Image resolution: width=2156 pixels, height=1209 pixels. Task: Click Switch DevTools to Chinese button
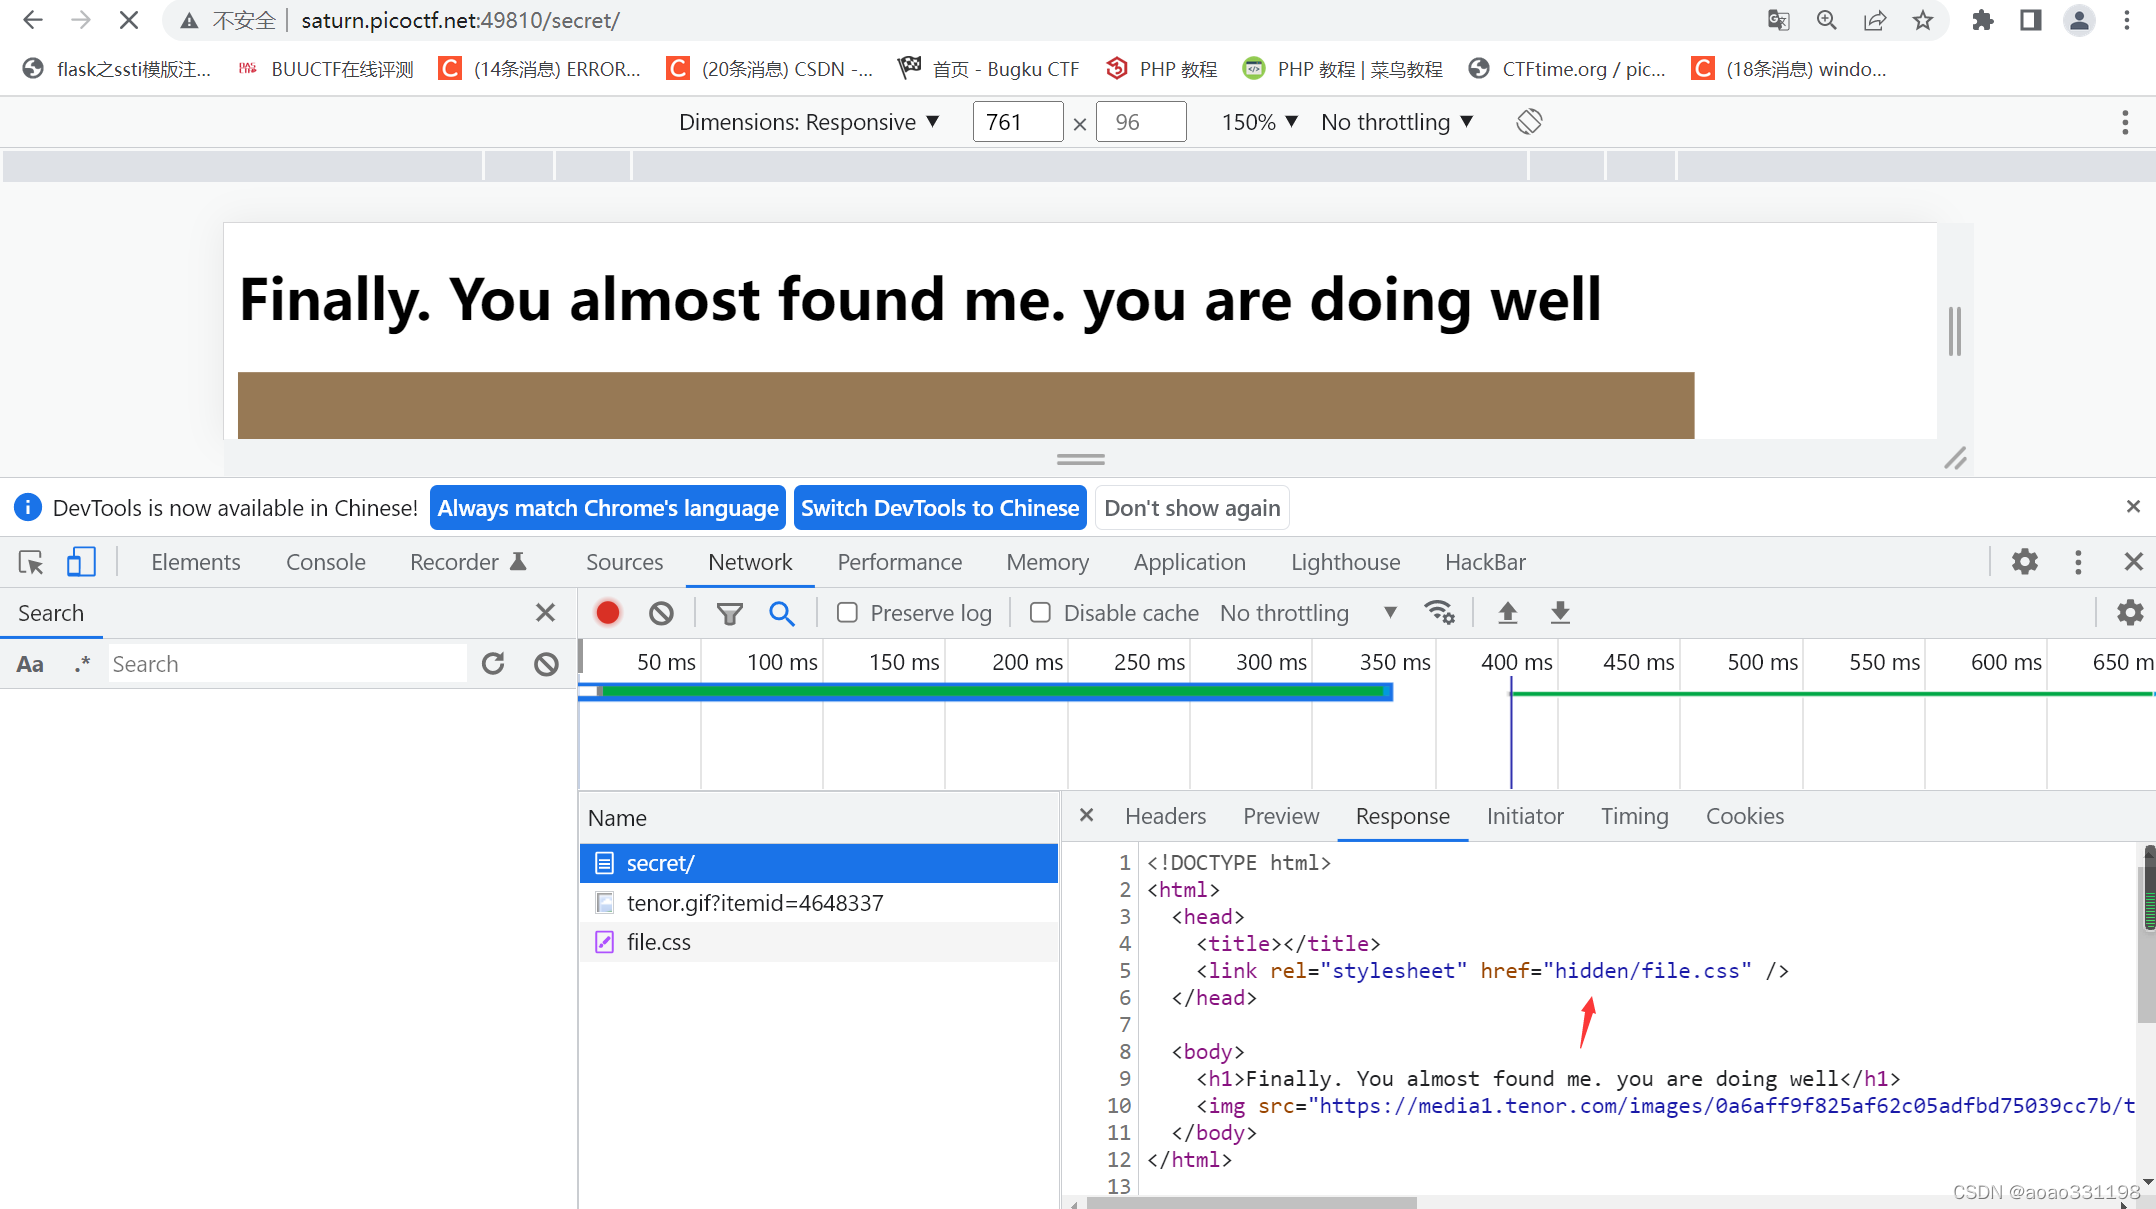tap(942, 507)
